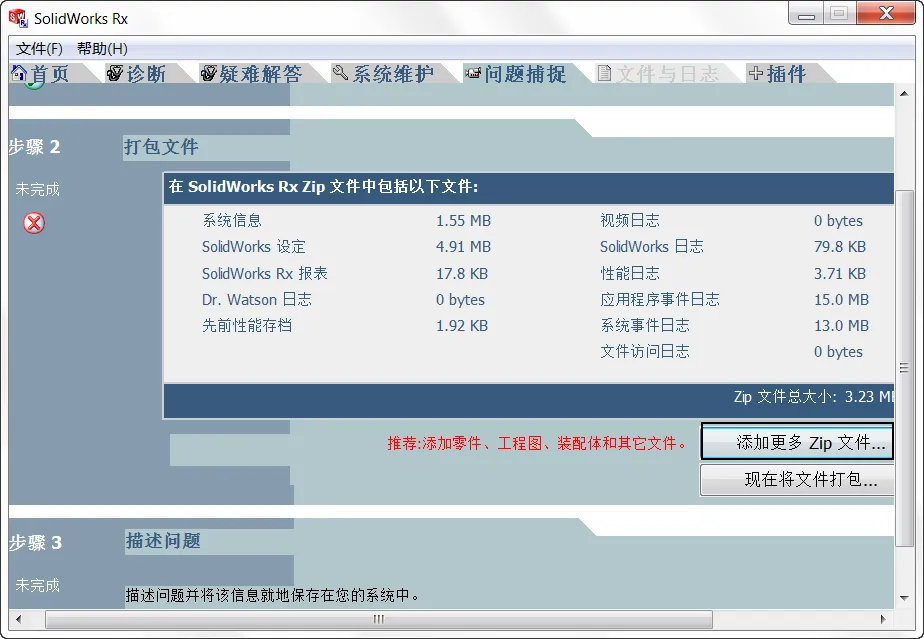Go to the 系统维护 tab
The height and width of the screenshot is (639, 924).
pyautogui.click(x=393, y=74)
